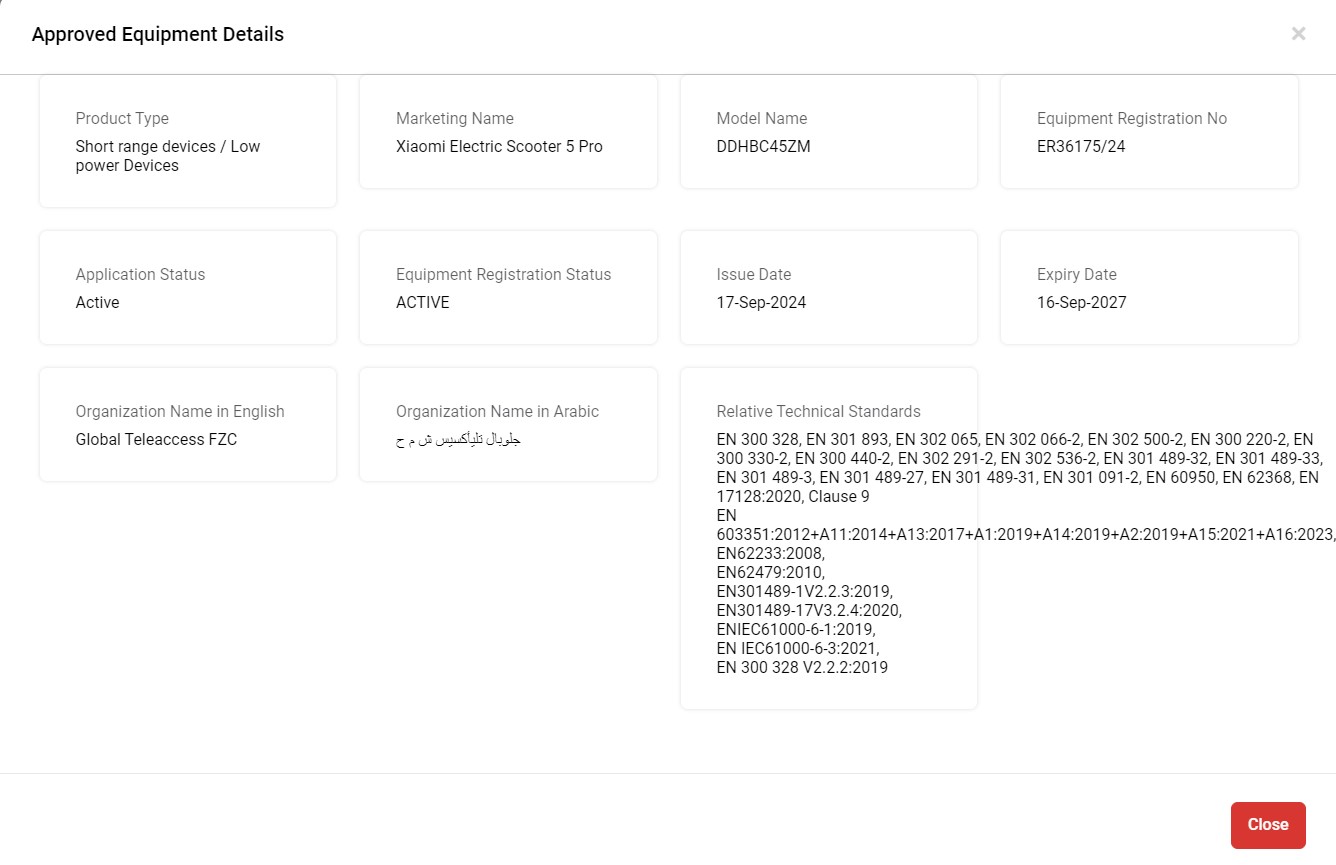Screen dimensions: 1336x865
Task: Select the EN301489-17V3.2.4:2020 standard line
Action: [x=808, y=610]
